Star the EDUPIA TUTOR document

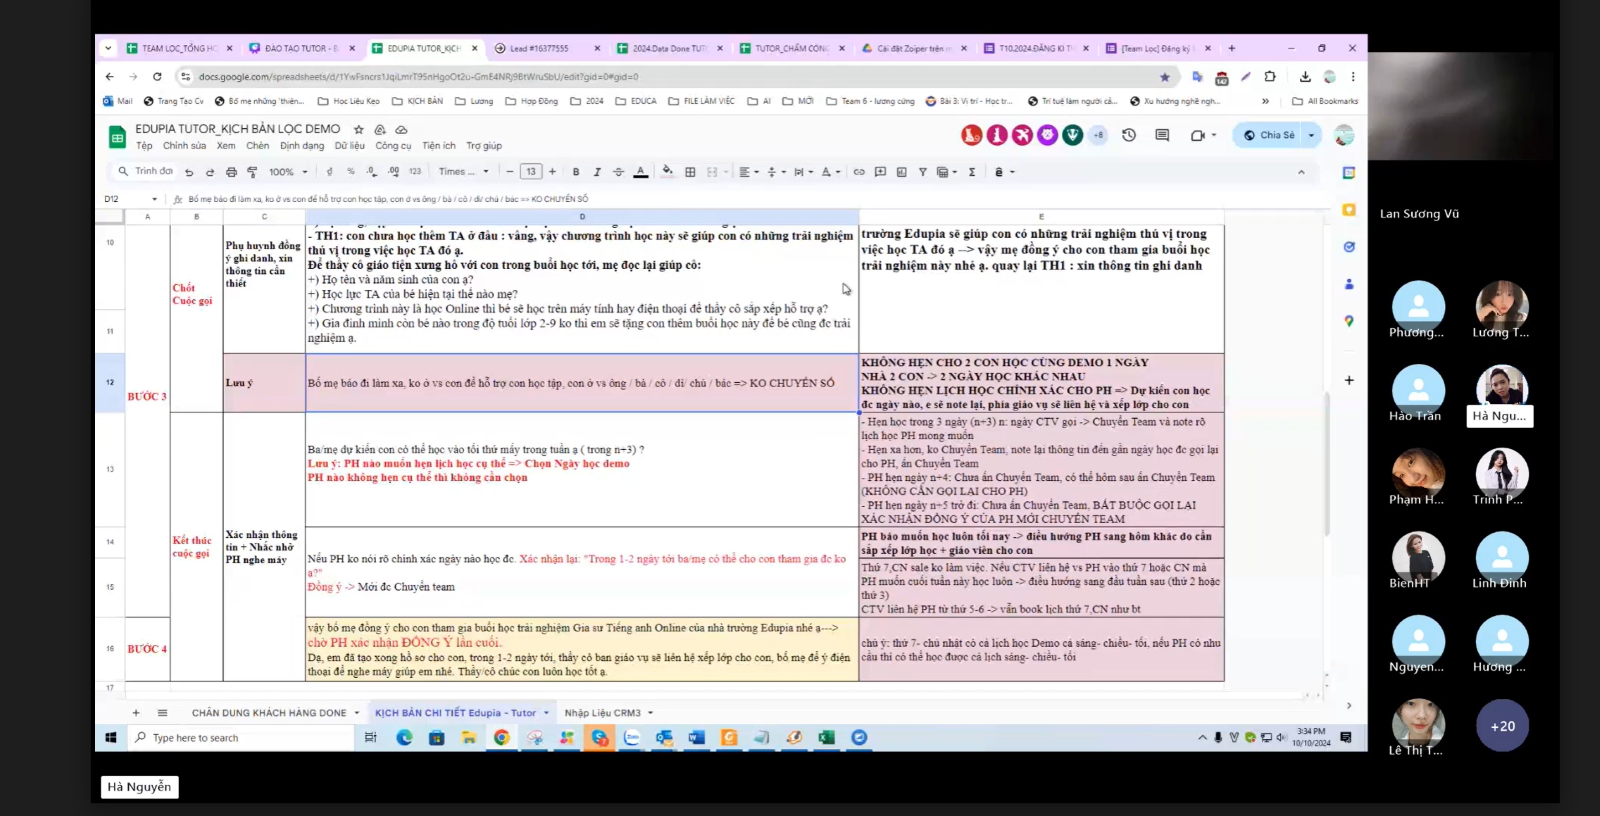(x=358, y=129)
